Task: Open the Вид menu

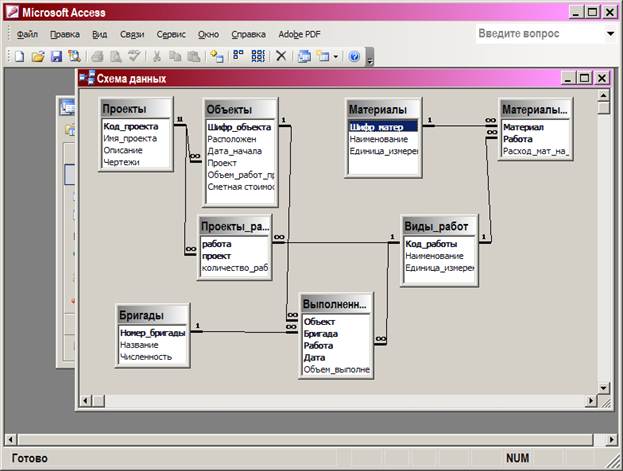Action: 99,35
